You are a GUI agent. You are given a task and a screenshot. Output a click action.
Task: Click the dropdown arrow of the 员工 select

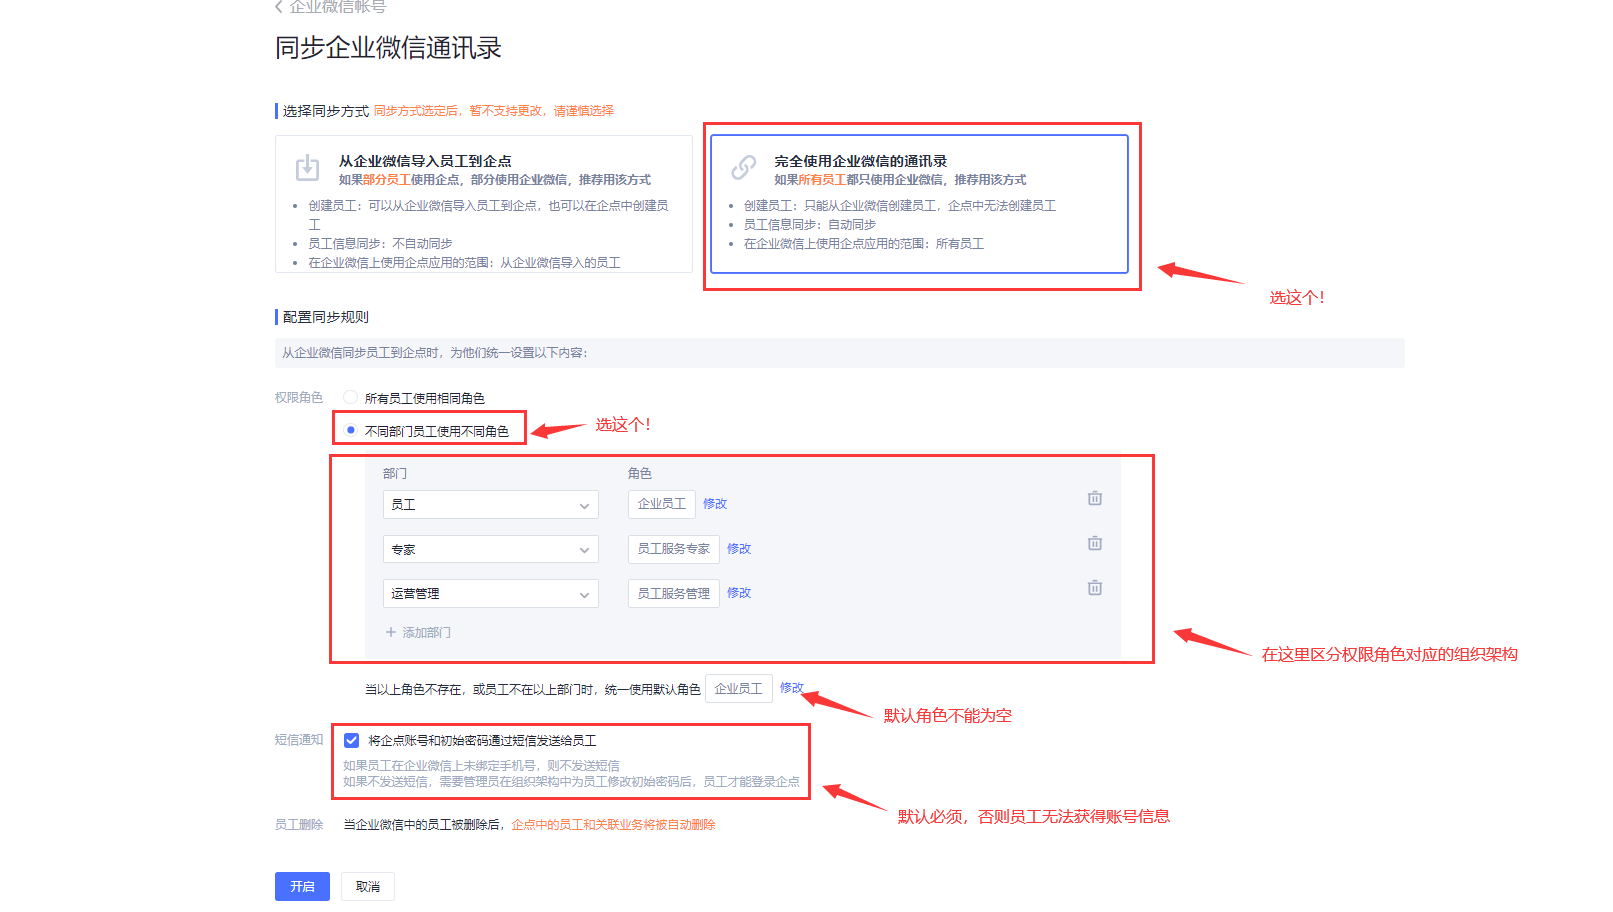tap(584, 506)
